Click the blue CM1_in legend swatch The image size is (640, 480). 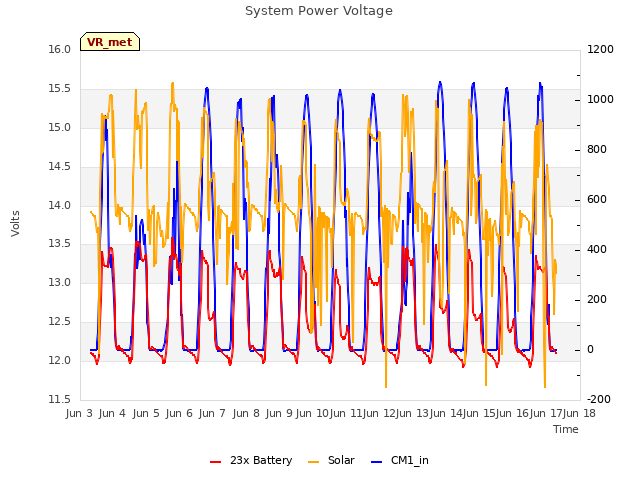(377, 462)
